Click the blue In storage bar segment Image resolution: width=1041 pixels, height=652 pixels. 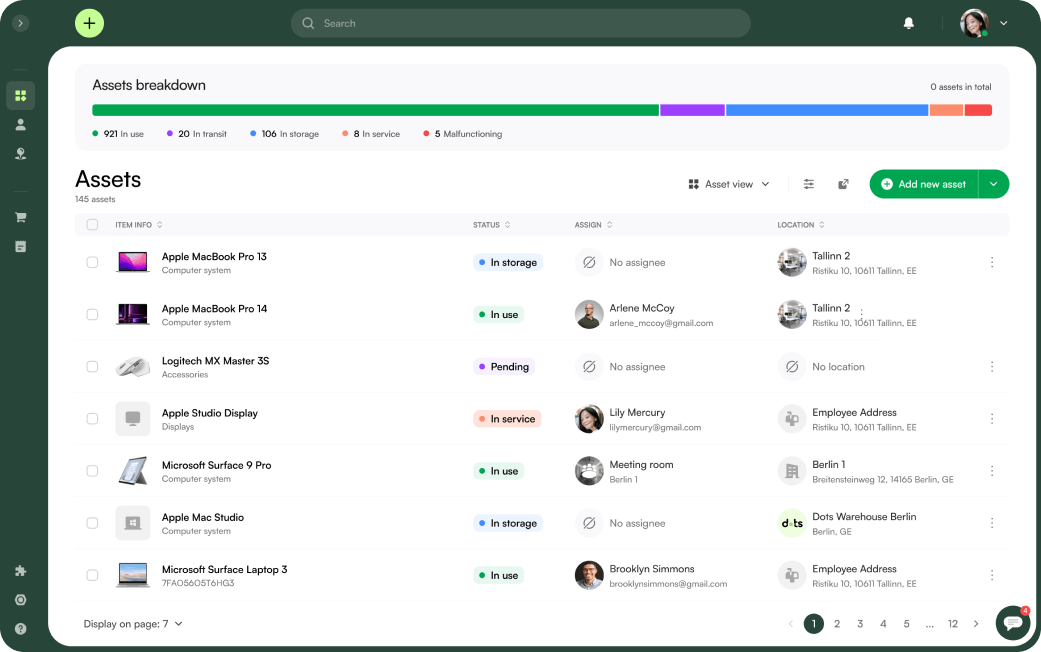827,110
